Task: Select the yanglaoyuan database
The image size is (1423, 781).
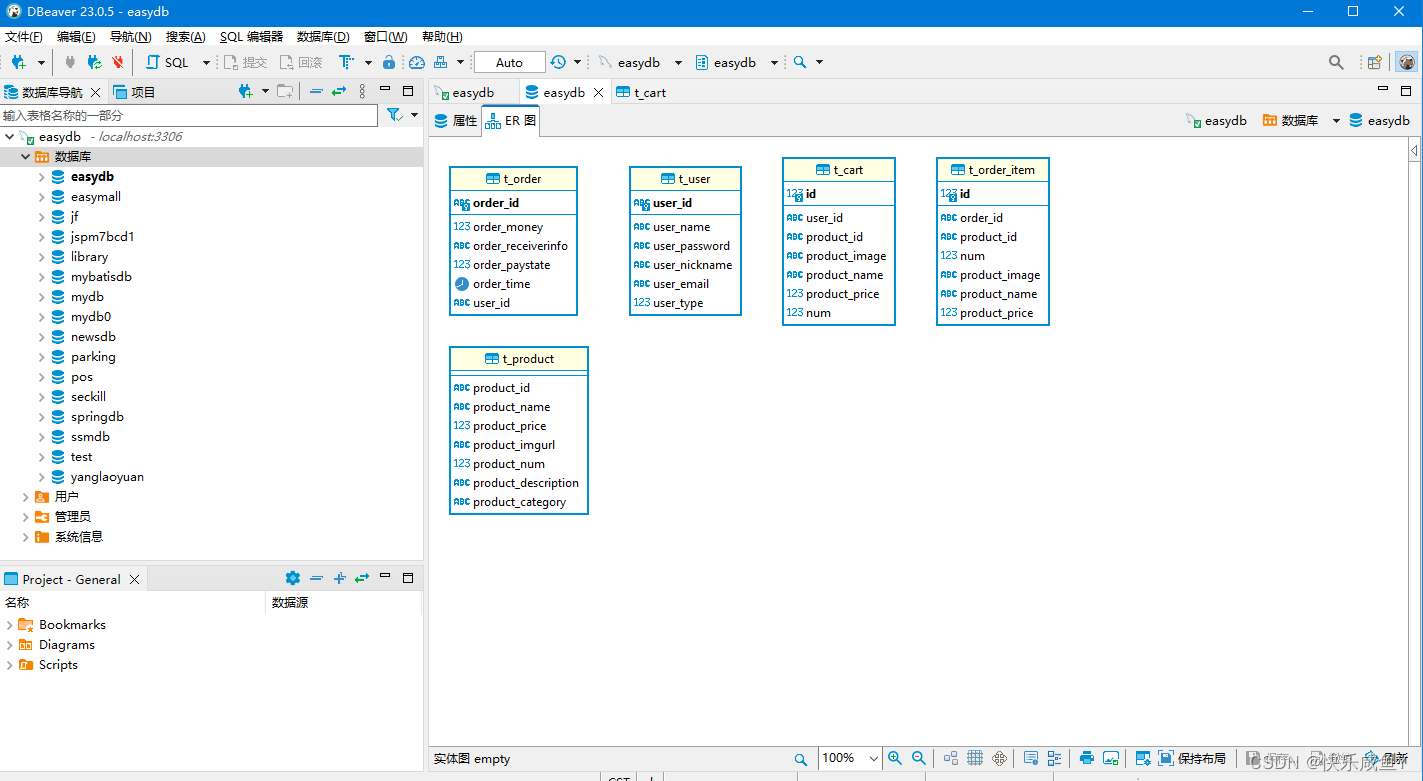Action: coord(107,477)
